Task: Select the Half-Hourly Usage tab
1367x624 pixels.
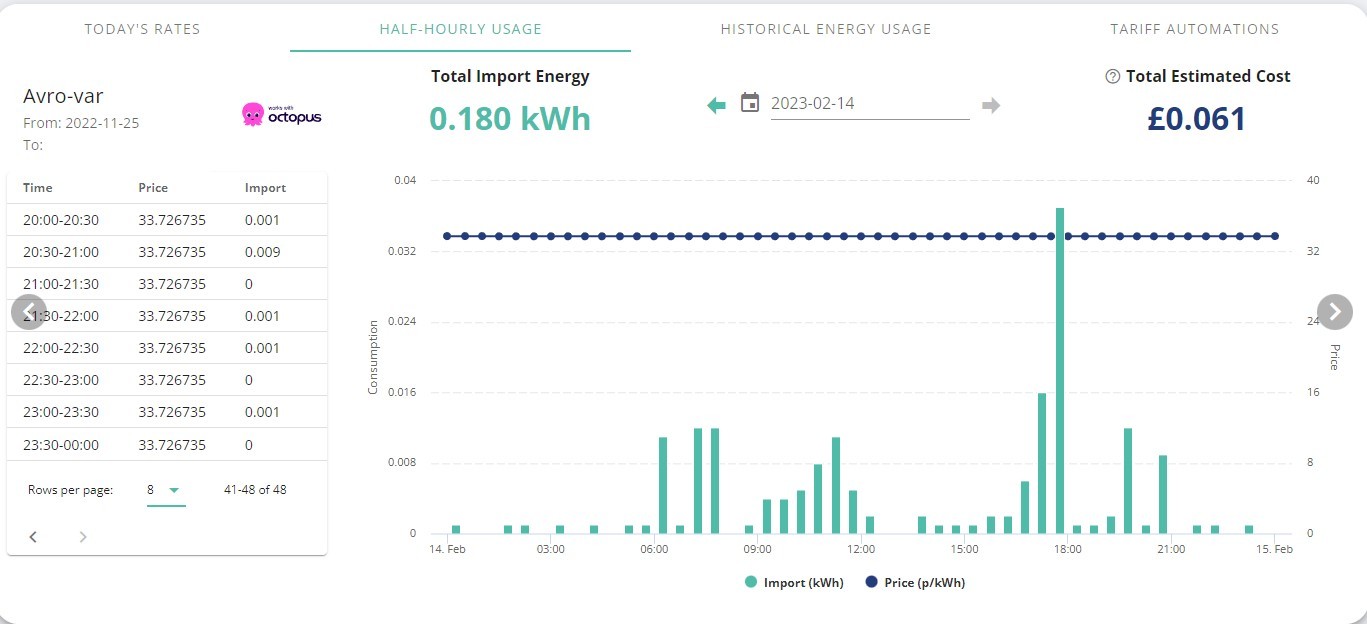Action: (460, 29)
